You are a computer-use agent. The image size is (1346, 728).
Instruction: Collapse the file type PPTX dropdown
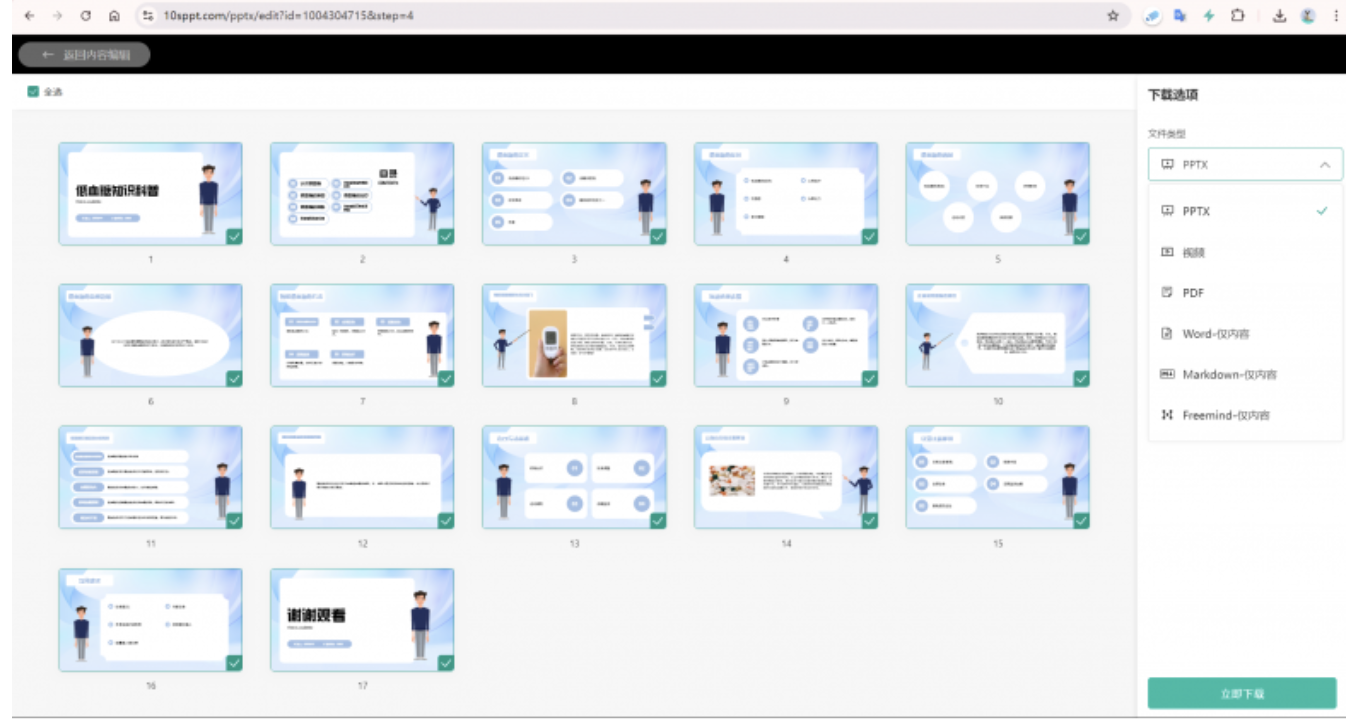[1244, 165]
